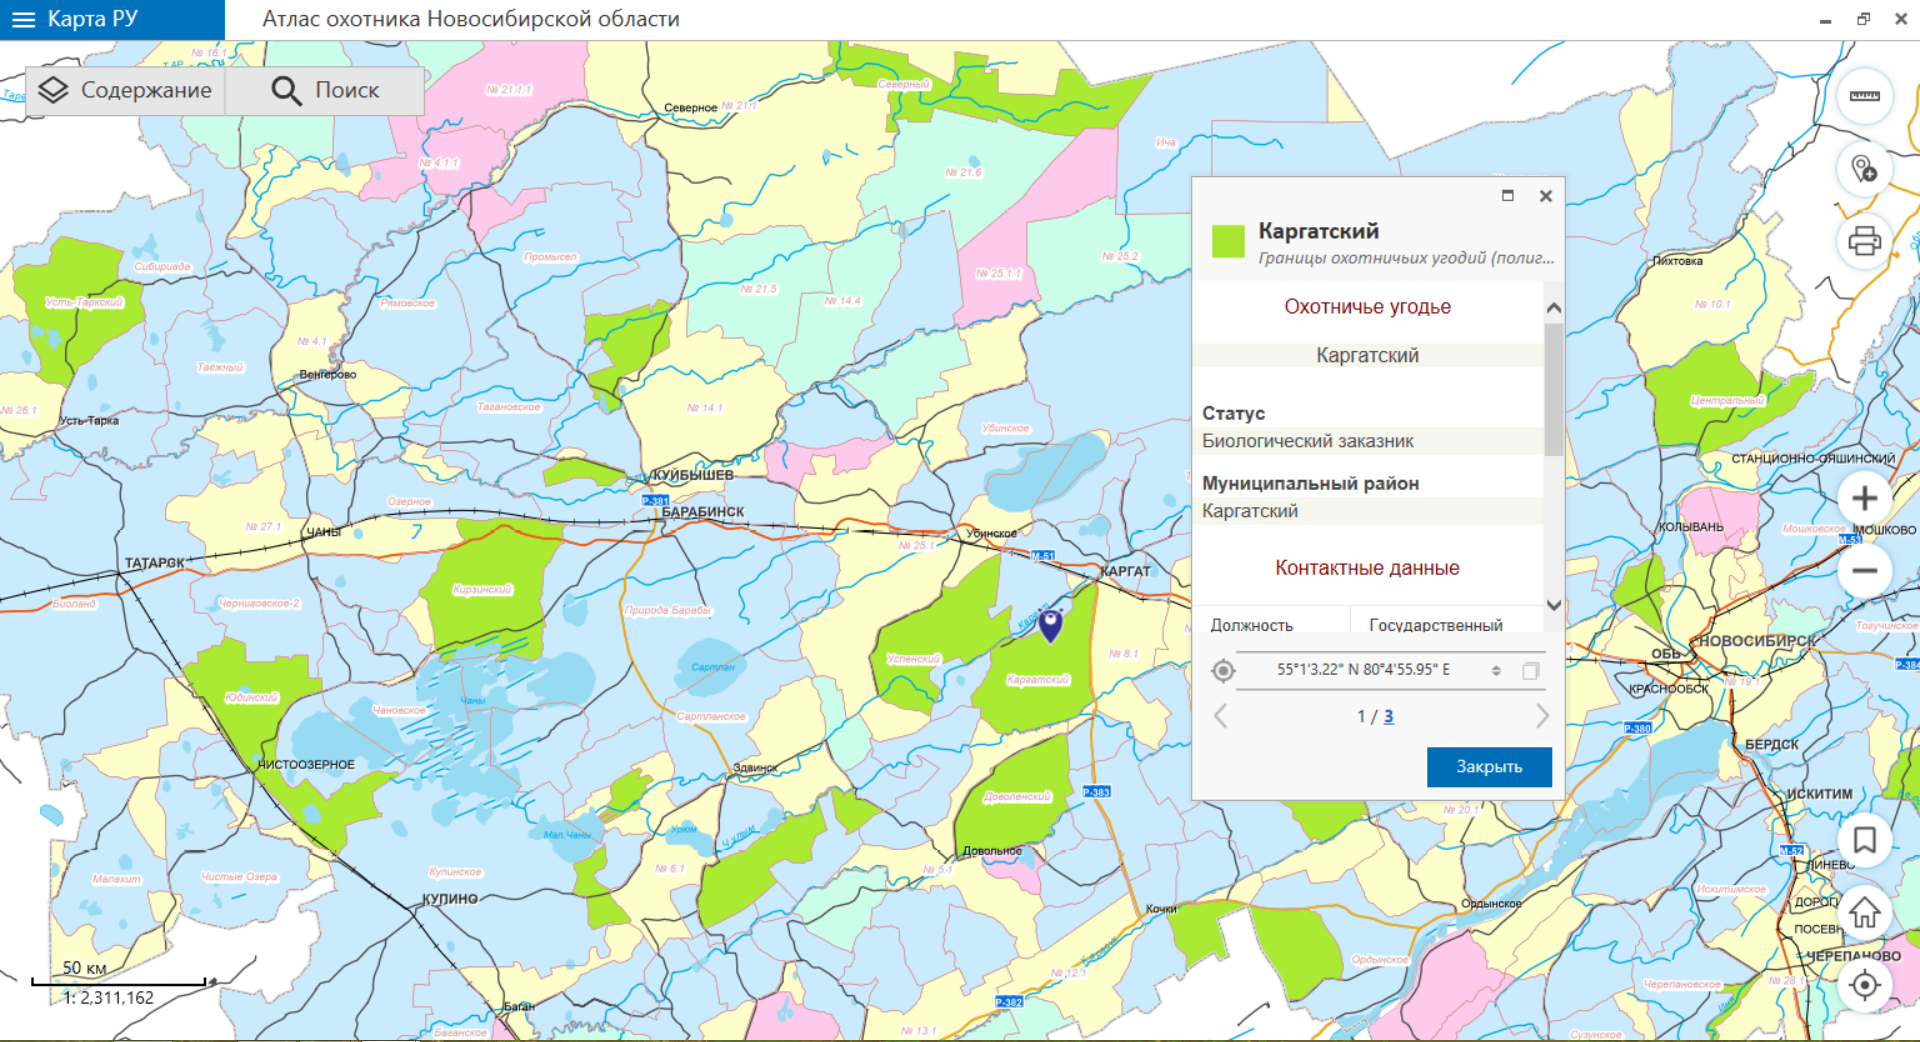The height and width of the screenshot is (1042, 1920).
Task: Click the add location marker tool
Action: click(x=1864, y=169)
